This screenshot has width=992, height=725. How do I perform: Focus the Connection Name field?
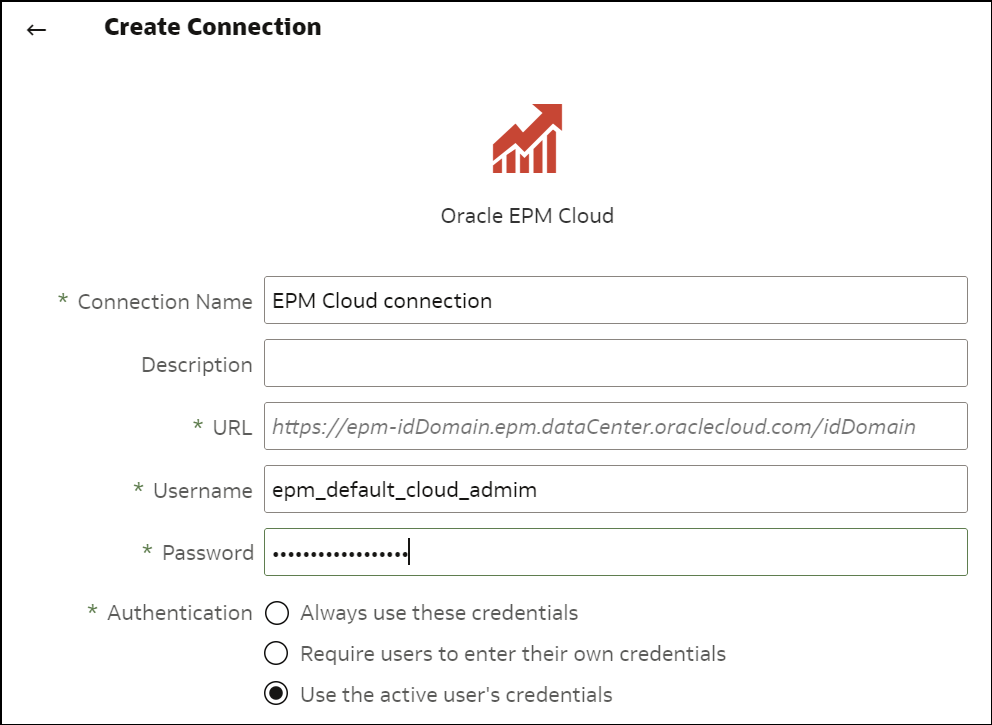pyautogui.click(x=616, y=300)
